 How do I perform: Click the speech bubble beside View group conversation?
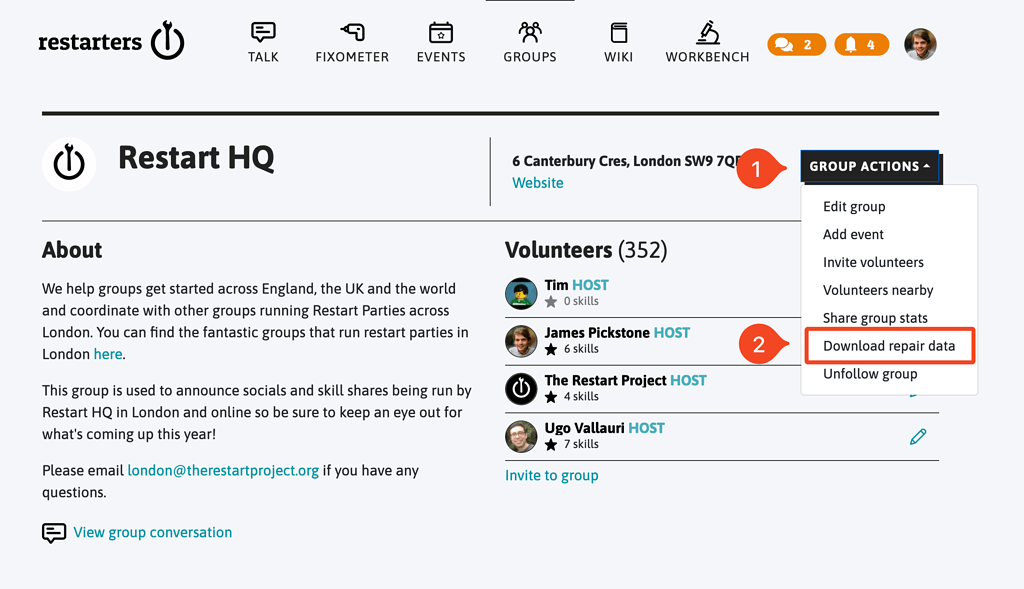point(53,532)
